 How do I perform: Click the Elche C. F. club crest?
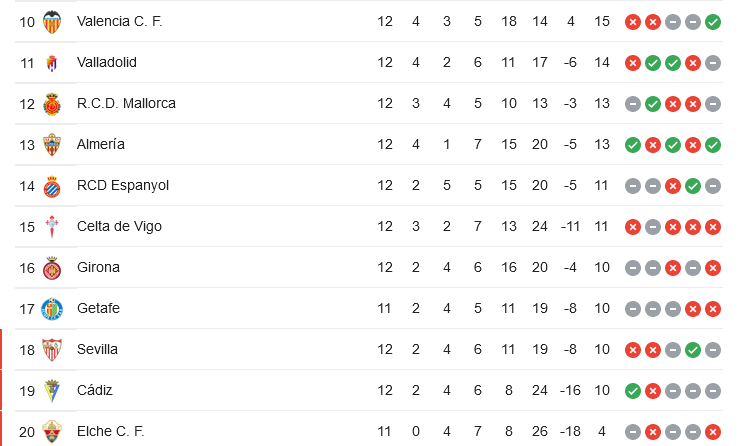(x=52, y=431)
